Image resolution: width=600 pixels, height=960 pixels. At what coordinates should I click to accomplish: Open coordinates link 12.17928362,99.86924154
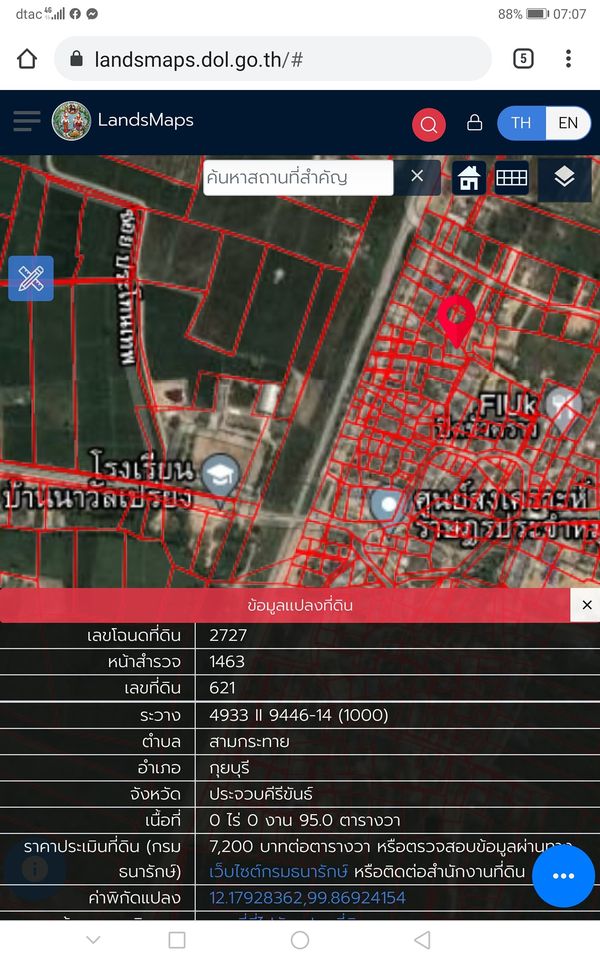point(307,898)
